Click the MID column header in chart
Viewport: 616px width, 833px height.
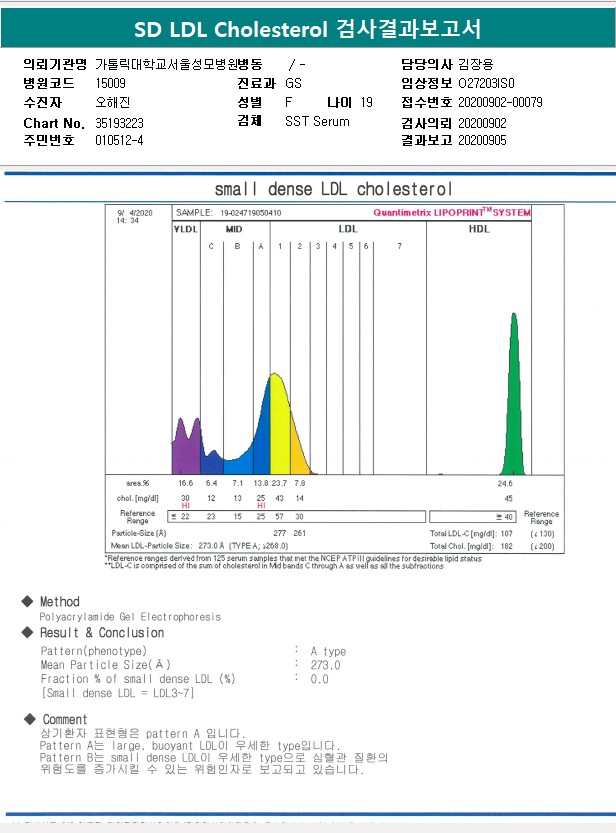[x=234, y=229]
